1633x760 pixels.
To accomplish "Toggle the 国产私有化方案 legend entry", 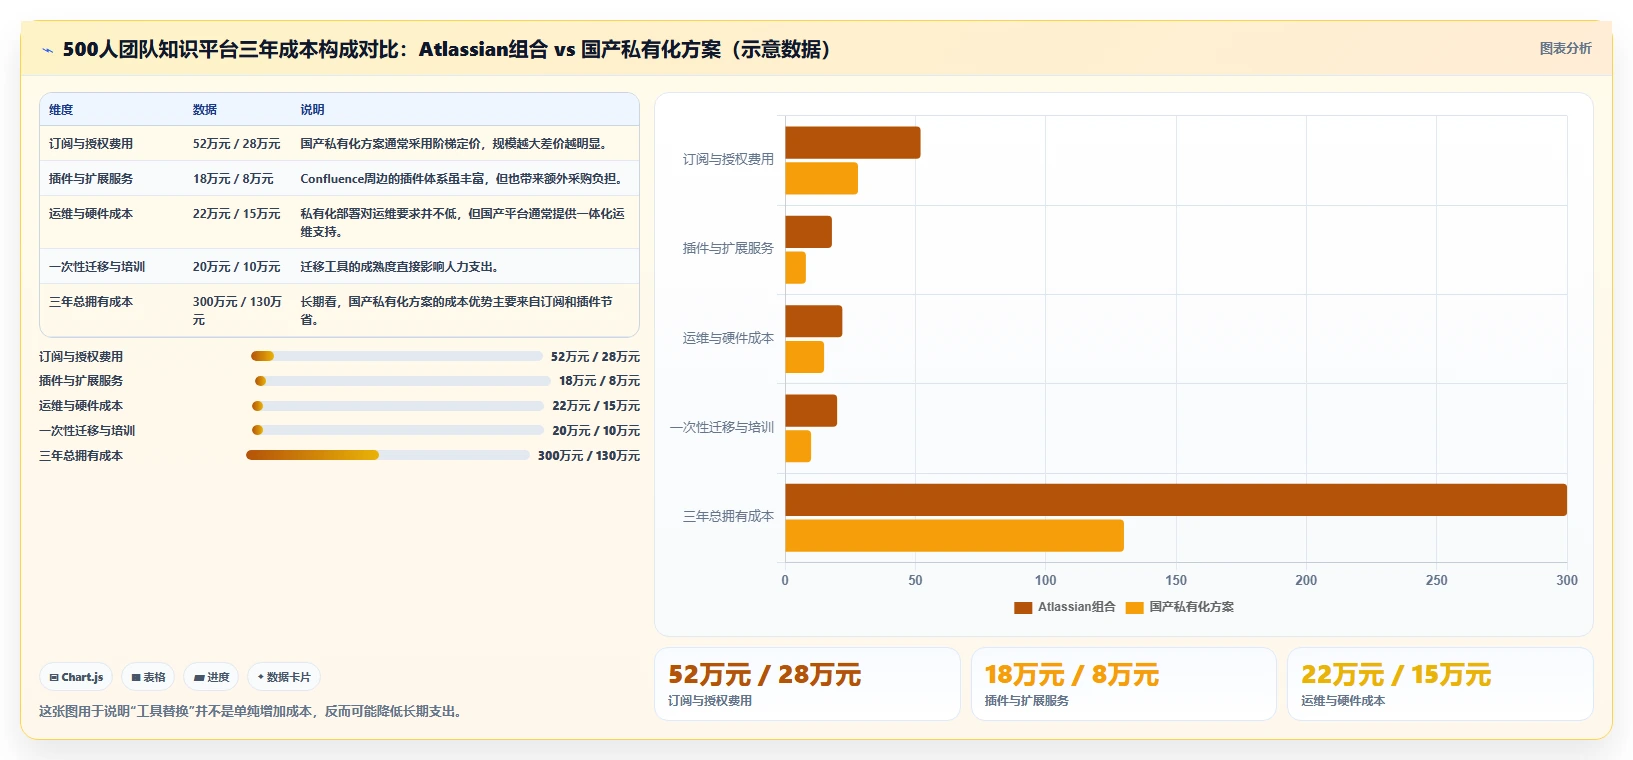I will pyautogui.click(x=1180, y=607).
